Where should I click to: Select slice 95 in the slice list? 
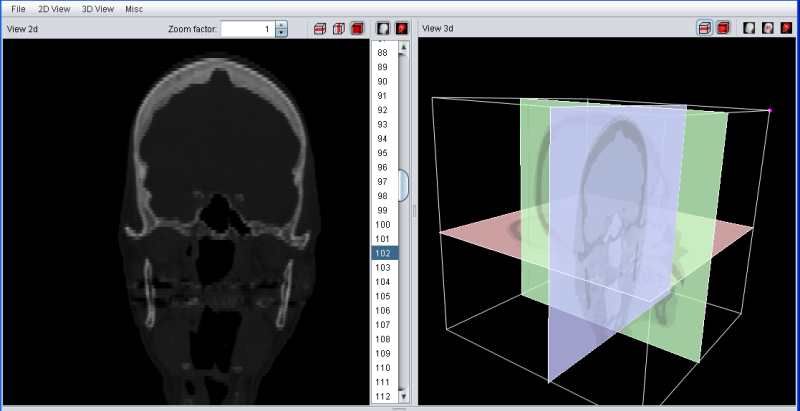tap(383, 153)
